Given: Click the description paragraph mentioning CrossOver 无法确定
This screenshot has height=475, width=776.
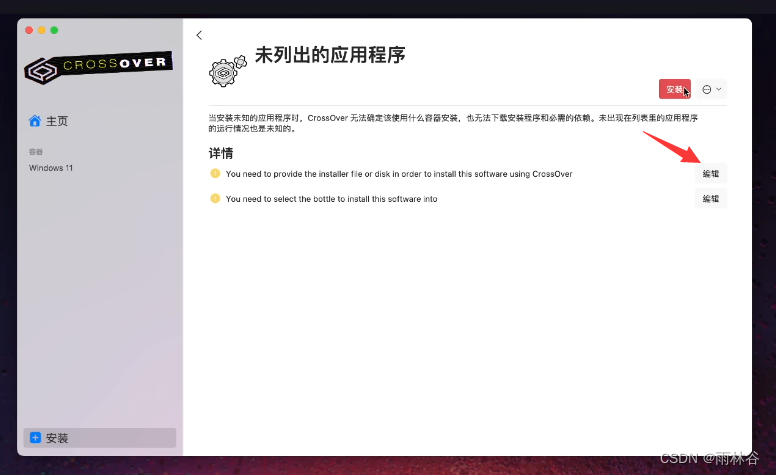Looking at the screenshot, I should coord(453,123).
